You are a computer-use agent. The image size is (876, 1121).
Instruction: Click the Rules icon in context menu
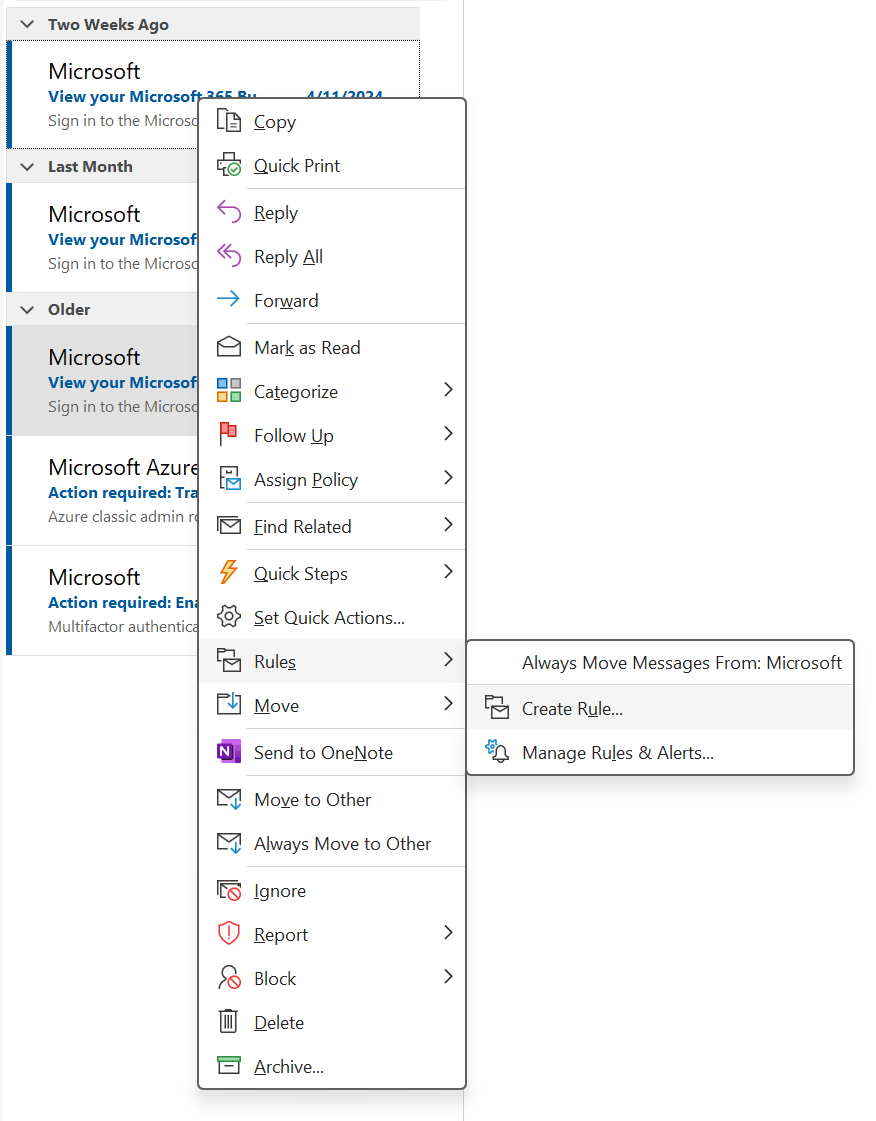tap(229, 660)
